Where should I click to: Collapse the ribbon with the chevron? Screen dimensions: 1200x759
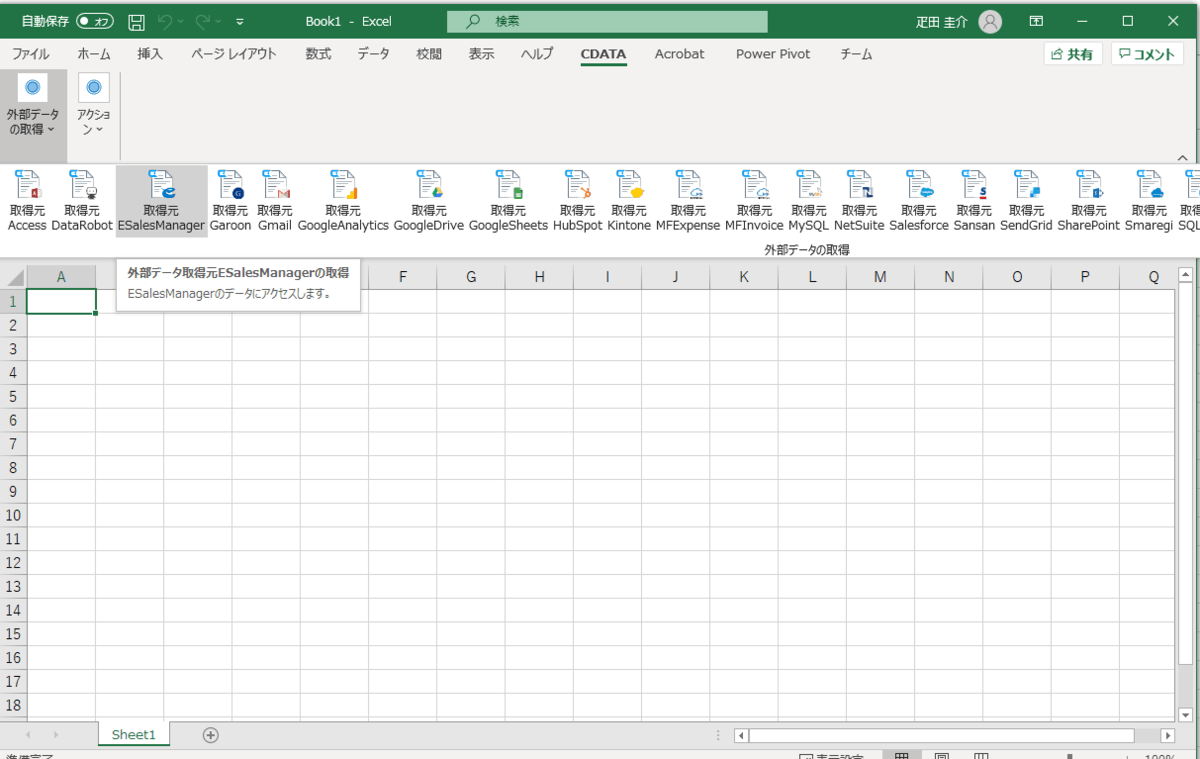(1182, 158)
